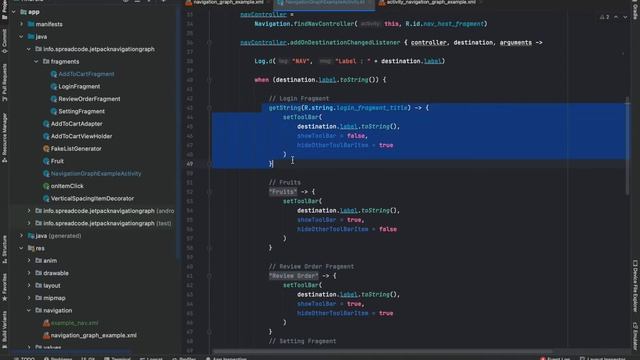This screenshot has height=360, width=640.
Task: Open ReviewOrderFragment in the project tree
Action: (89, 99)
